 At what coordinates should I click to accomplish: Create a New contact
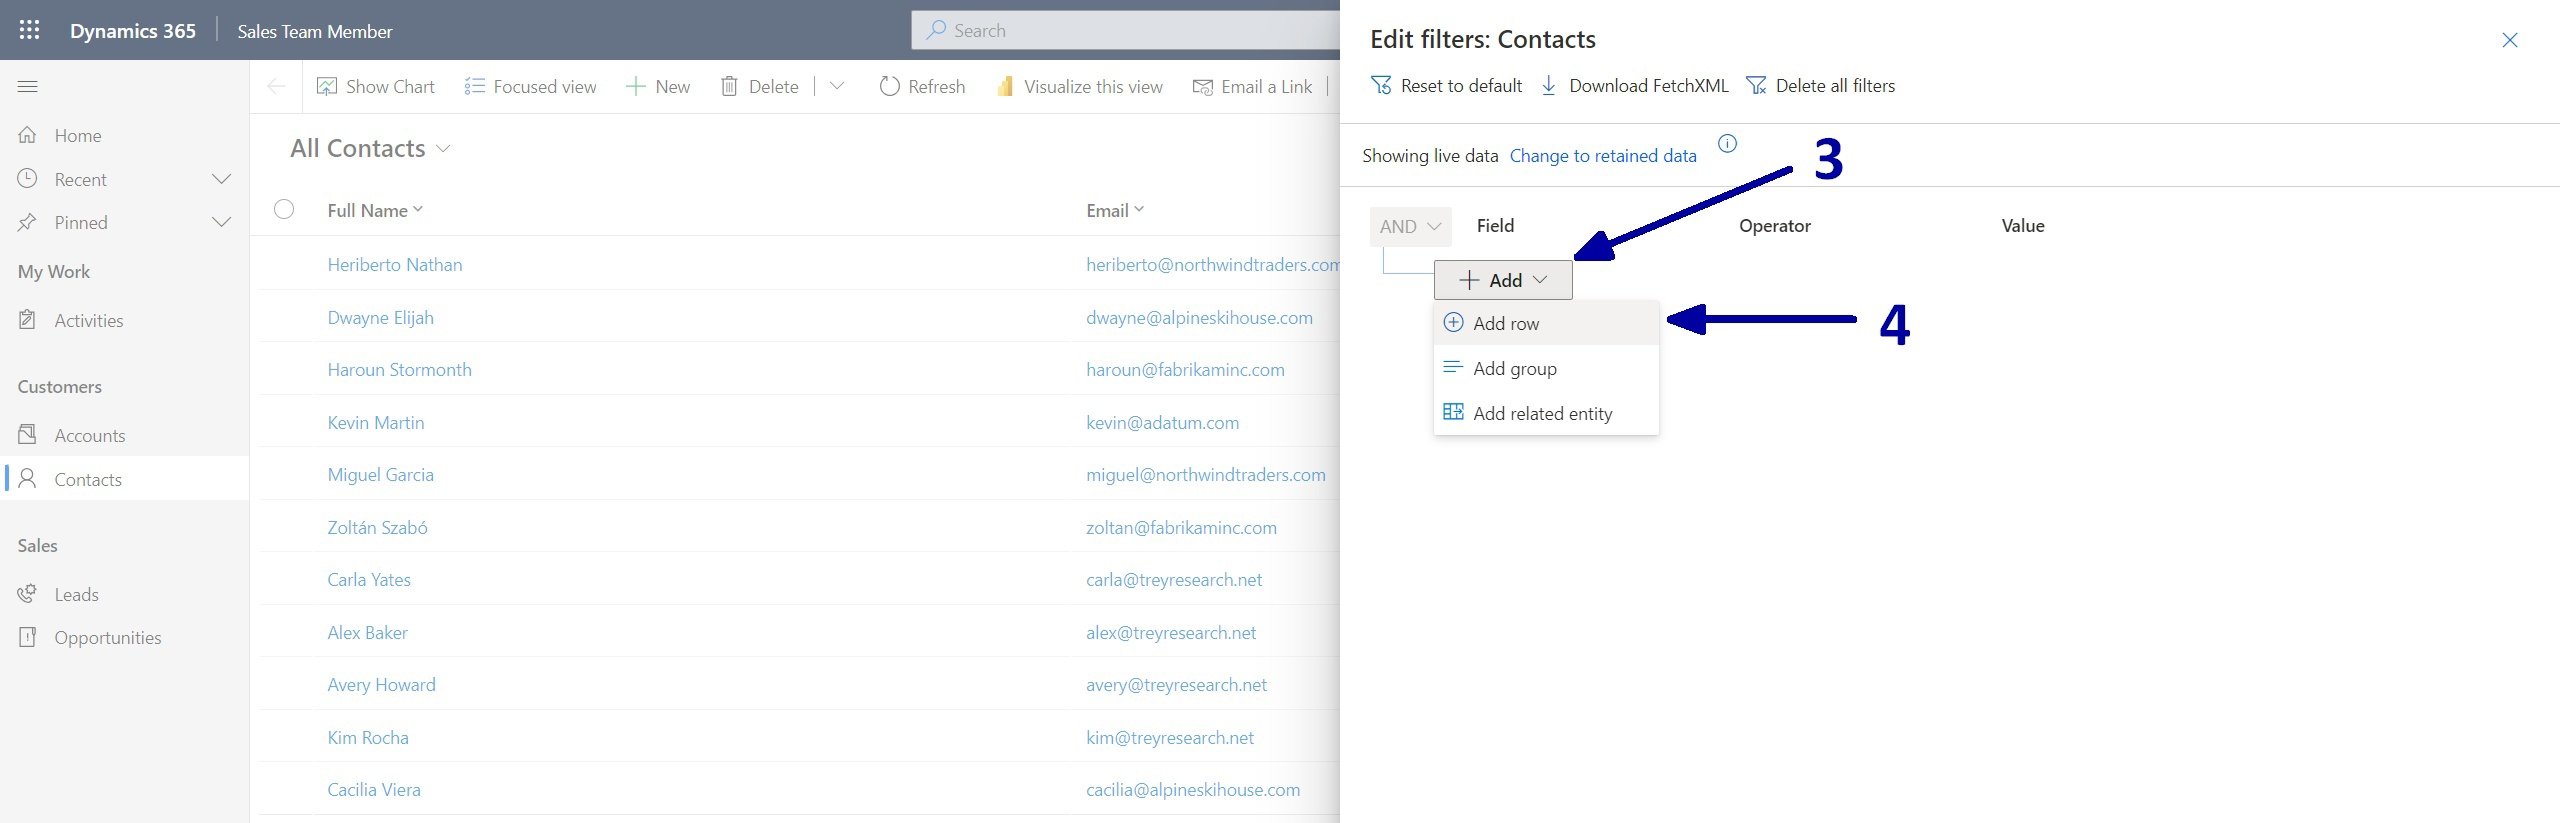pos(658,87)
